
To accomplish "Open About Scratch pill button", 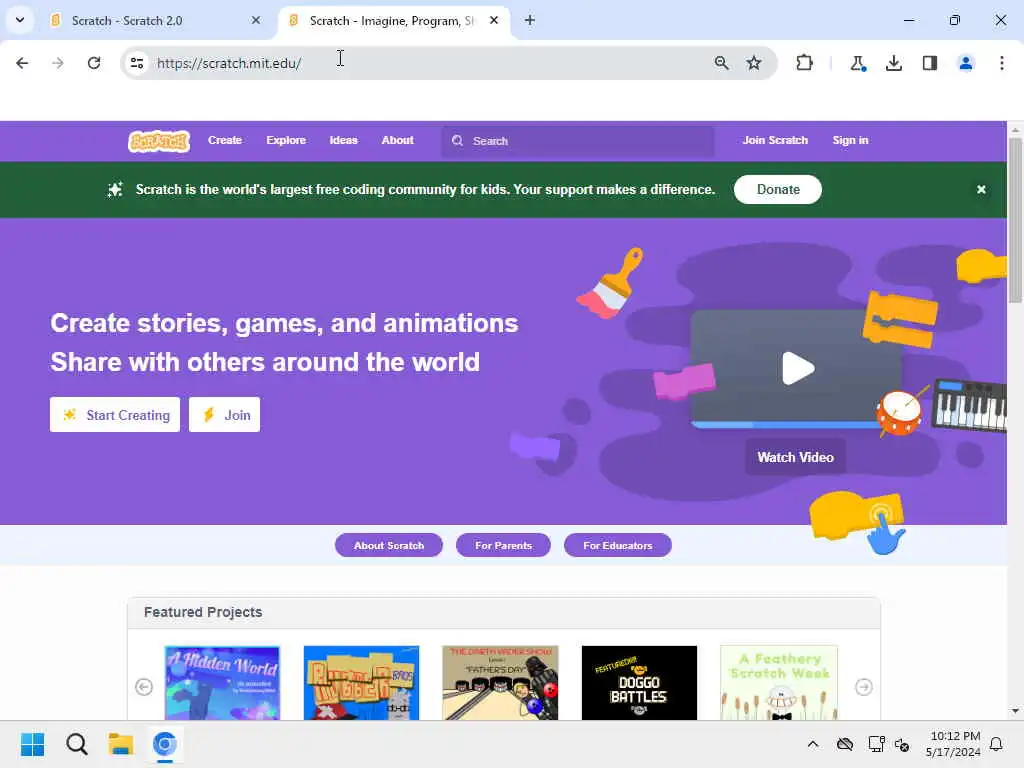I will click(x=389, y=545).
